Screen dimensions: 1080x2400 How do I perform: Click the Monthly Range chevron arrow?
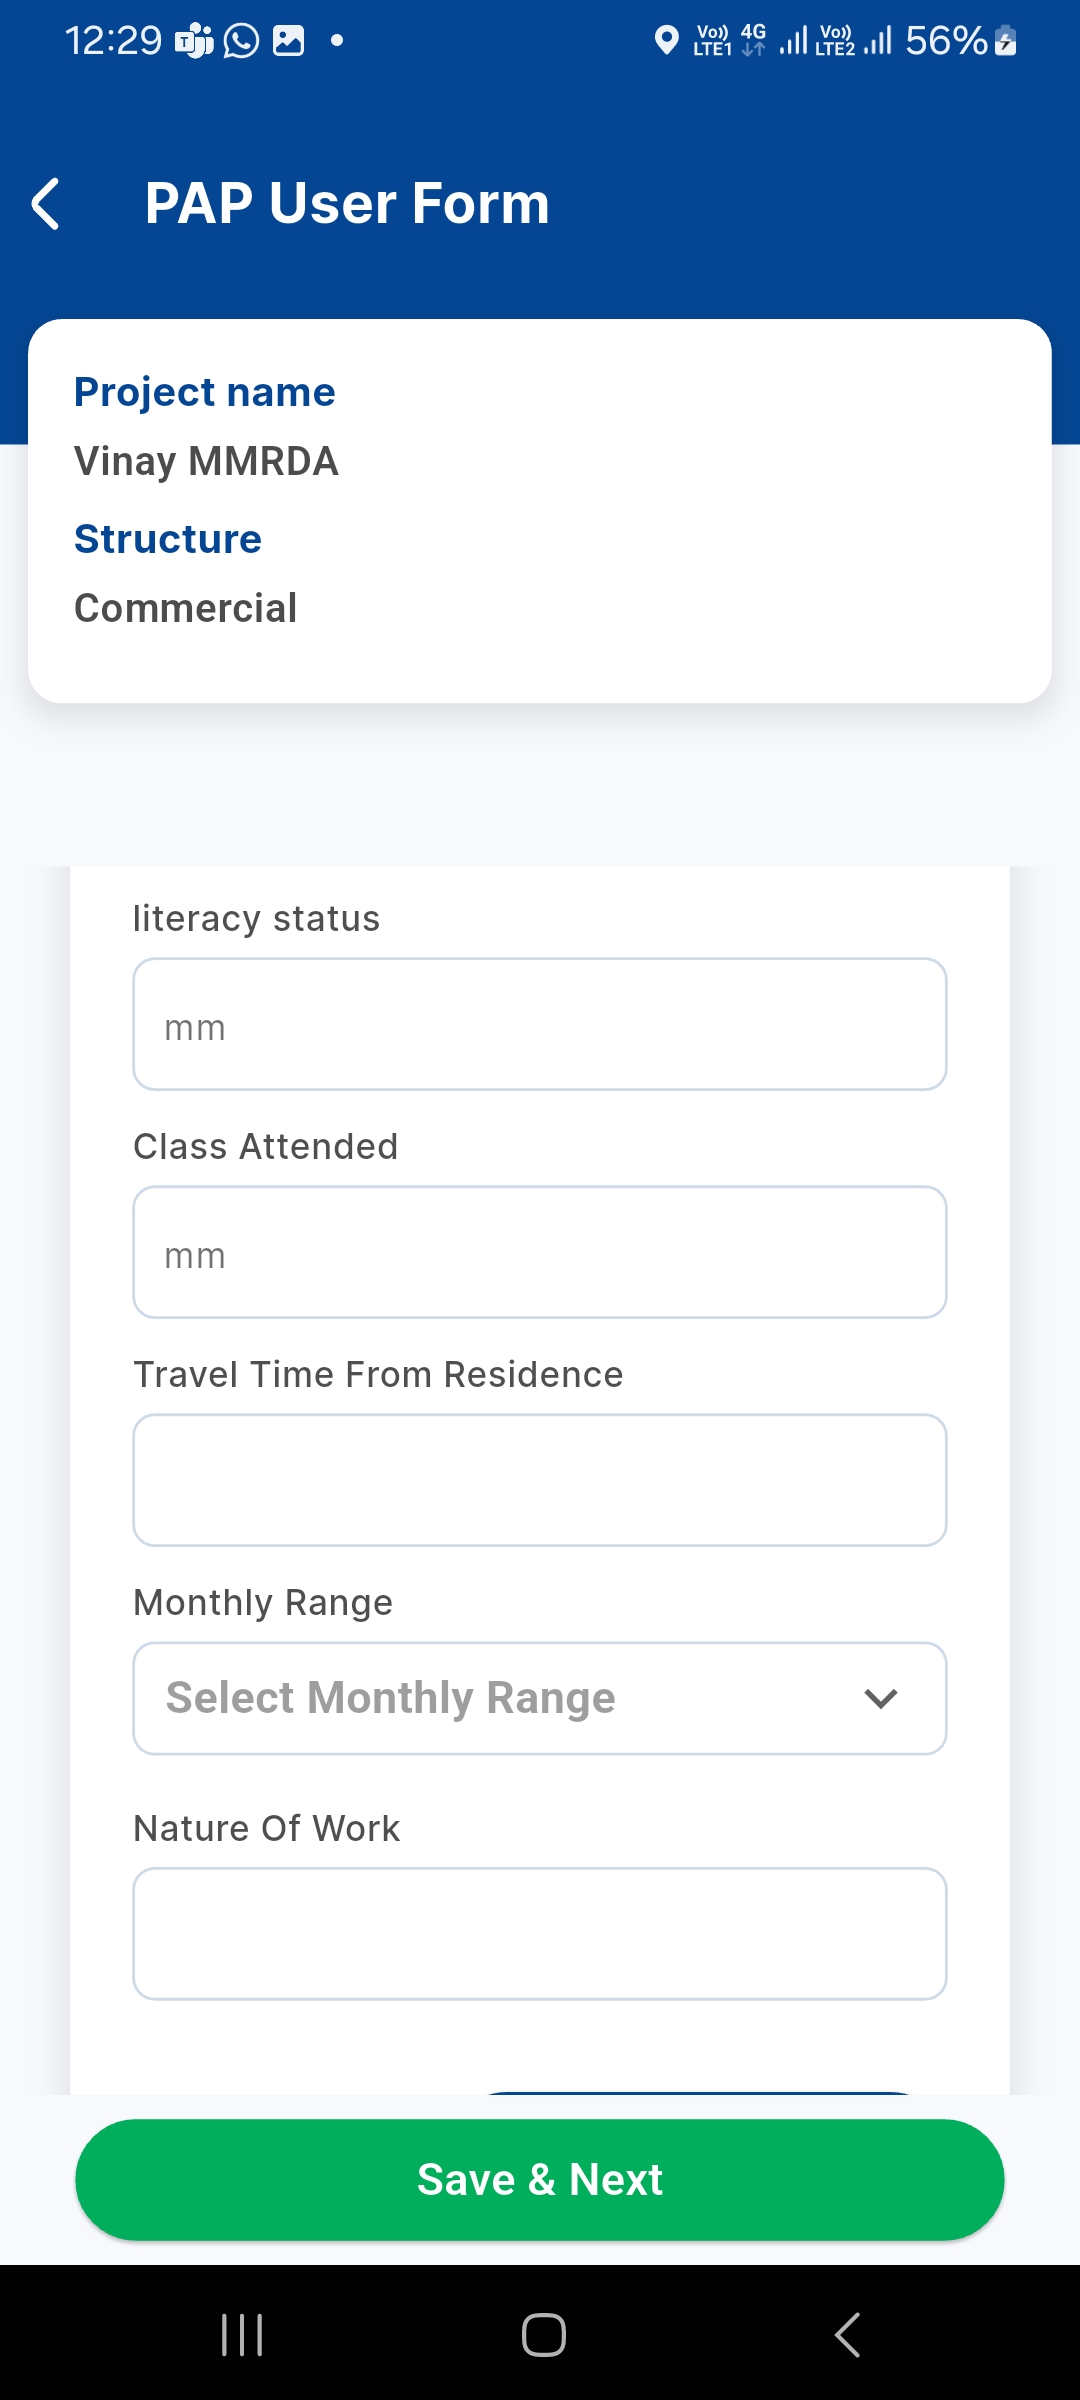coord(880,1698)
